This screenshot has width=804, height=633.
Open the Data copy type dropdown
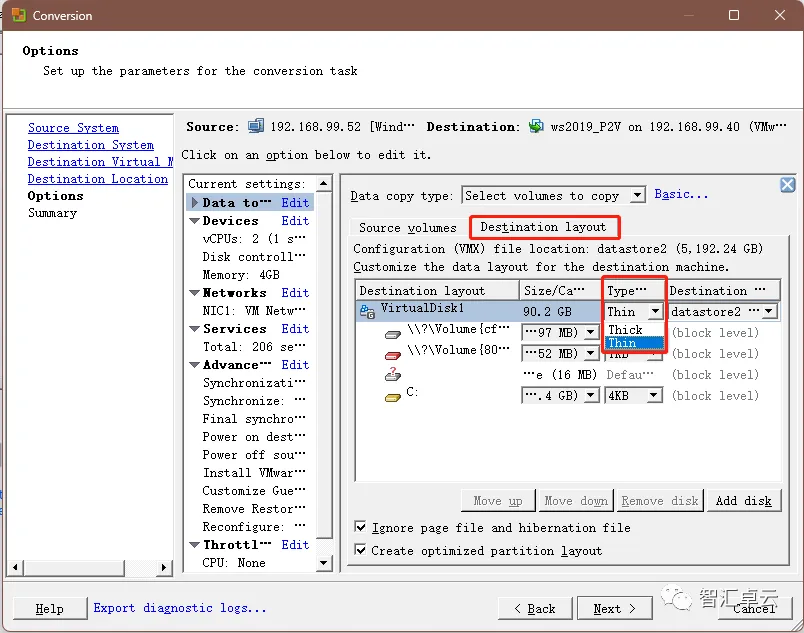tap(637, 195)
